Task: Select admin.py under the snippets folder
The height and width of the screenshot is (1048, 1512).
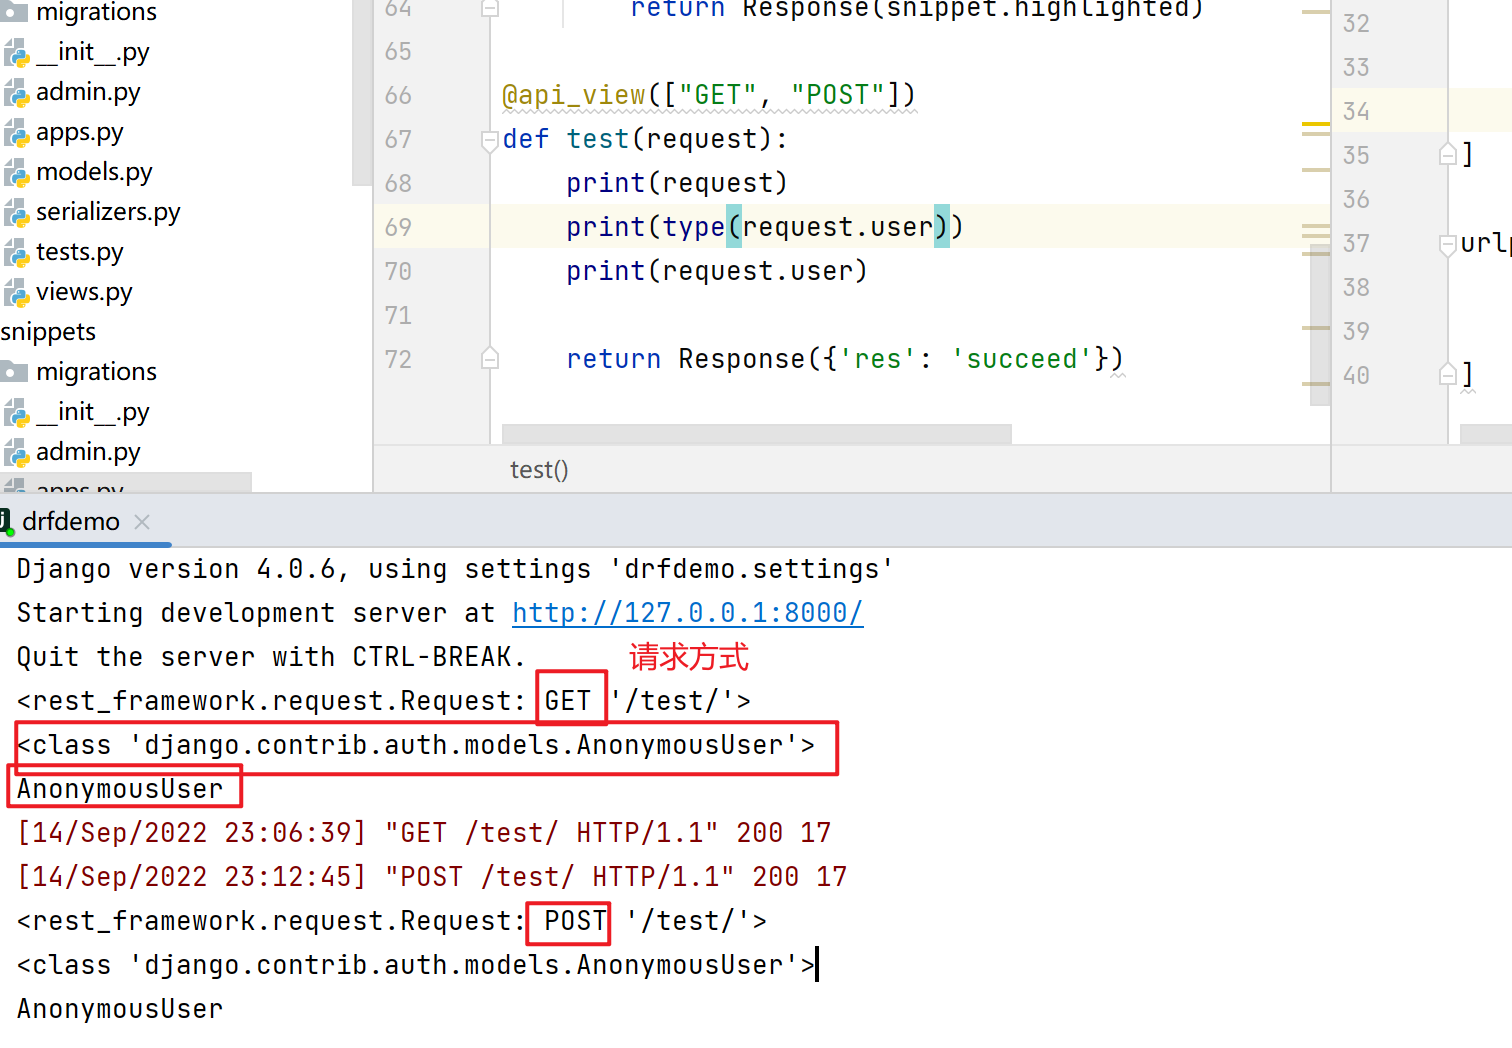Action: point(88,452)
